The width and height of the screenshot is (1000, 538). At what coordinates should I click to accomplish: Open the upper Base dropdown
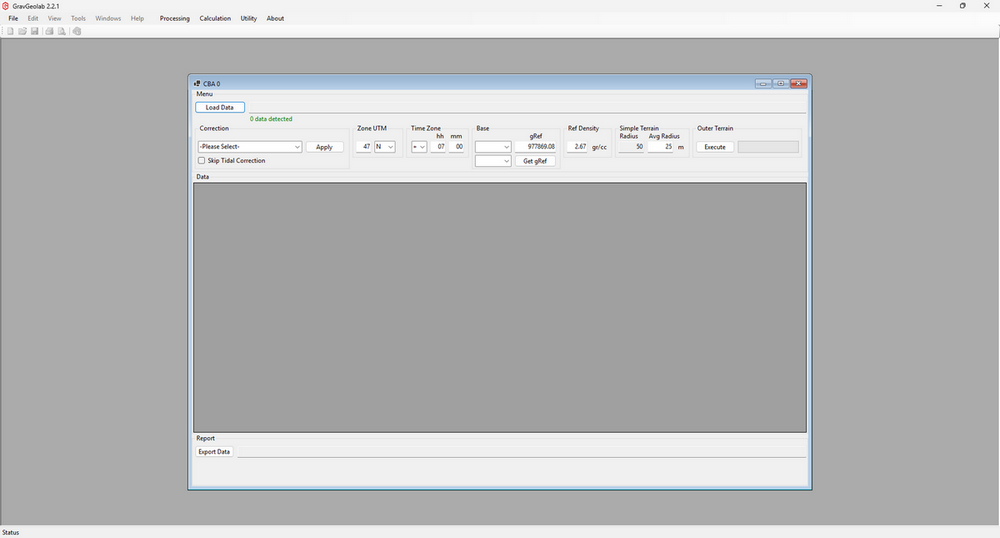click(x=493, y=147)
